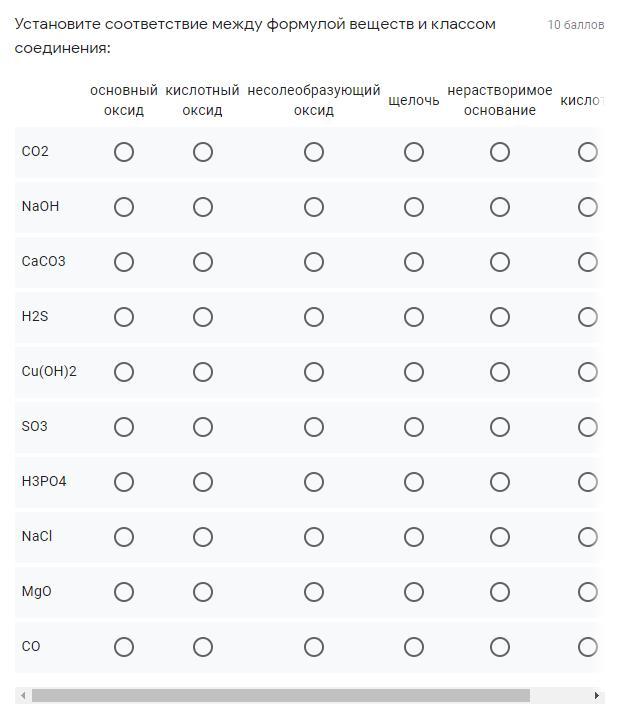622x720 pixels.
Task: Click the horizontal scrollbar thumb
Action: point(280,695)
